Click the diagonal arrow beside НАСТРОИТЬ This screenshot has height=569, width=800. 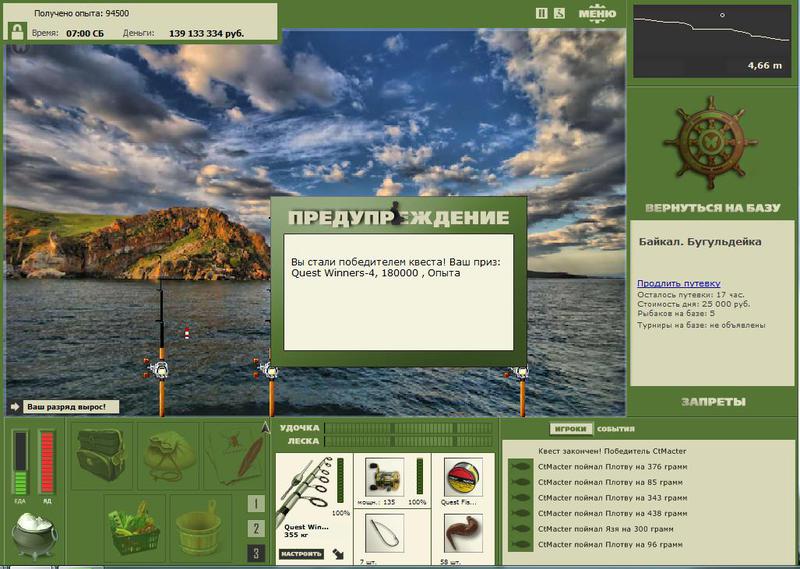338,554
